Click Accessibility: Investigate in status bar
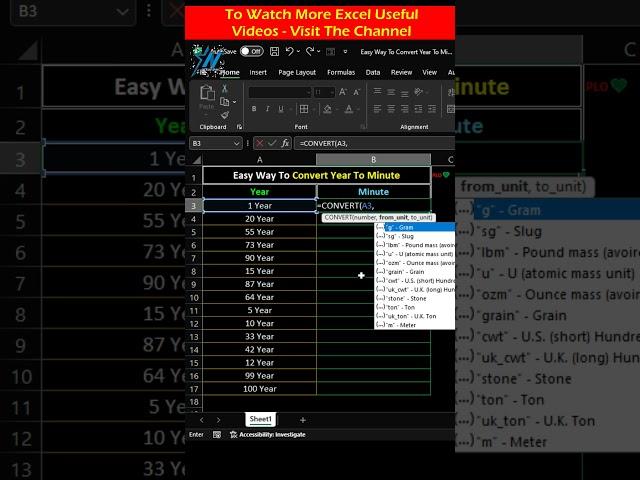 (268, 435)
